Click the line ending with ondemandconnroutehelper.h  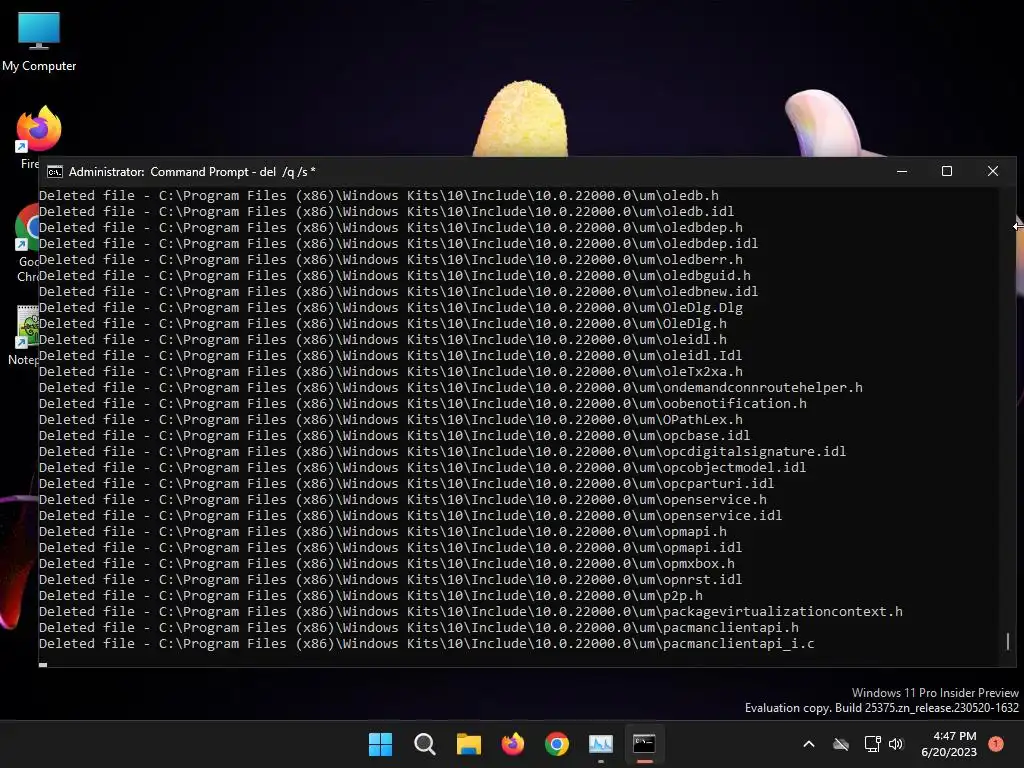451,387
